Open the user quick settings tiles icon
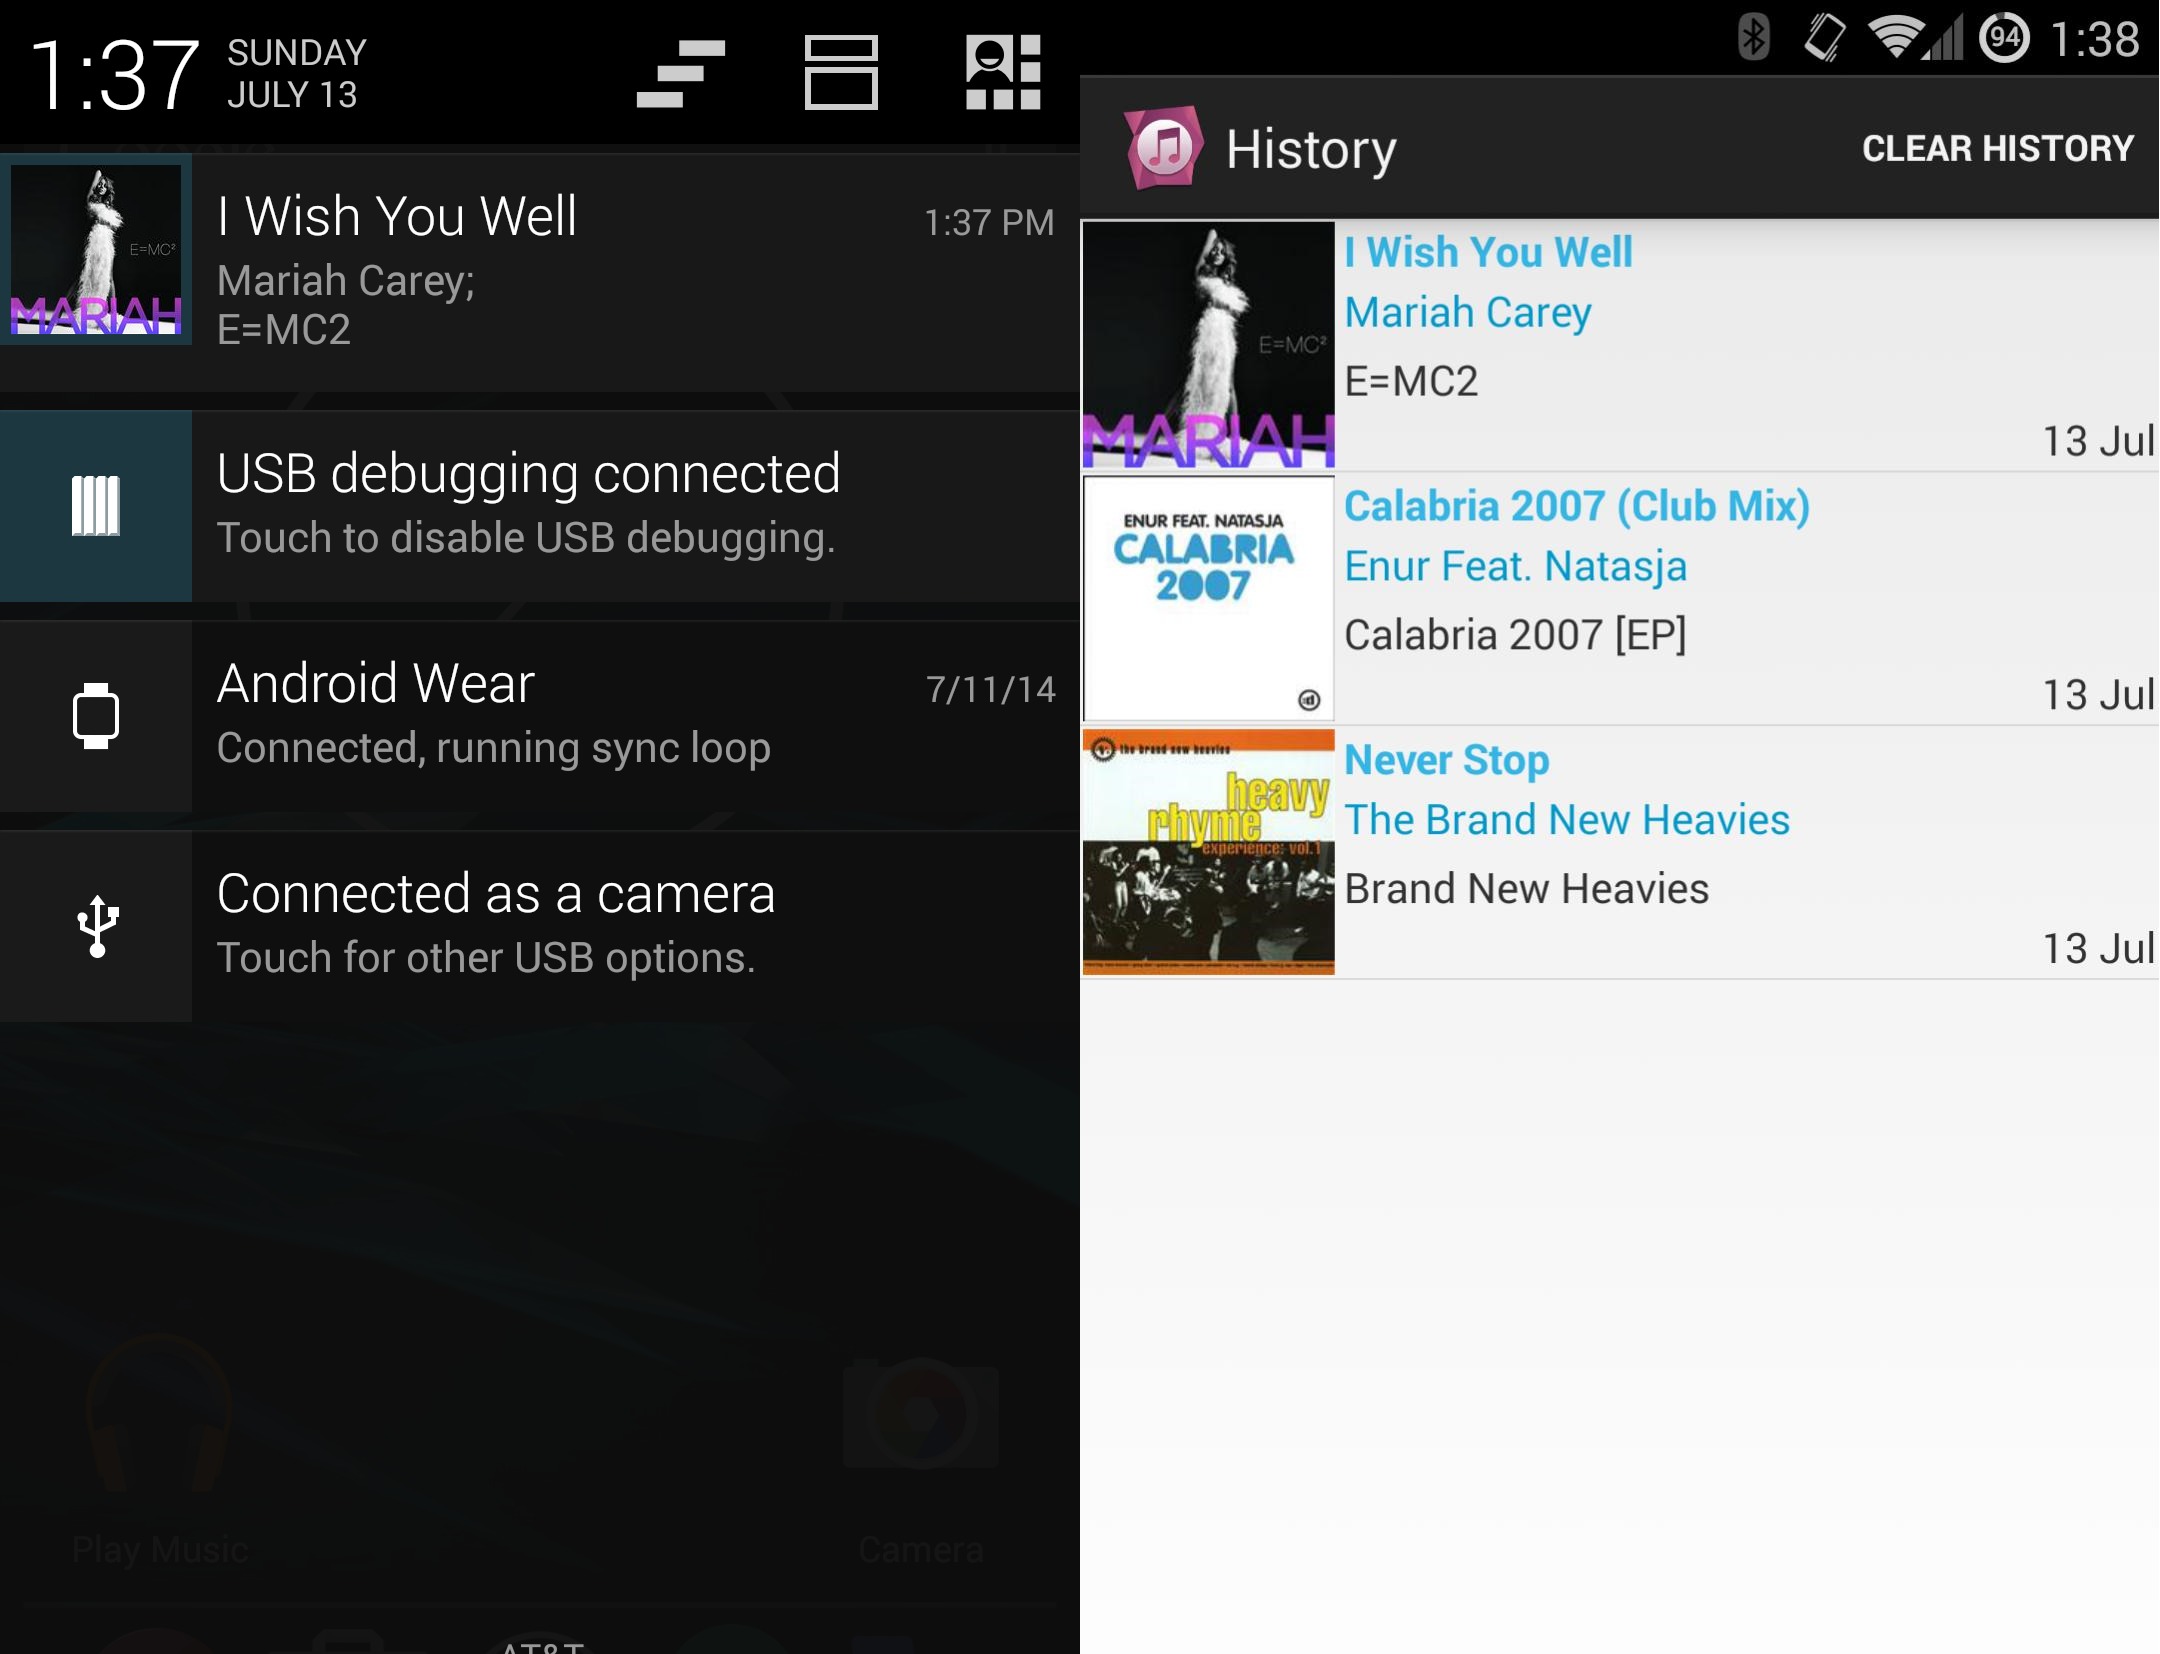The image size is (2160, 1654). pos(1003,73)
